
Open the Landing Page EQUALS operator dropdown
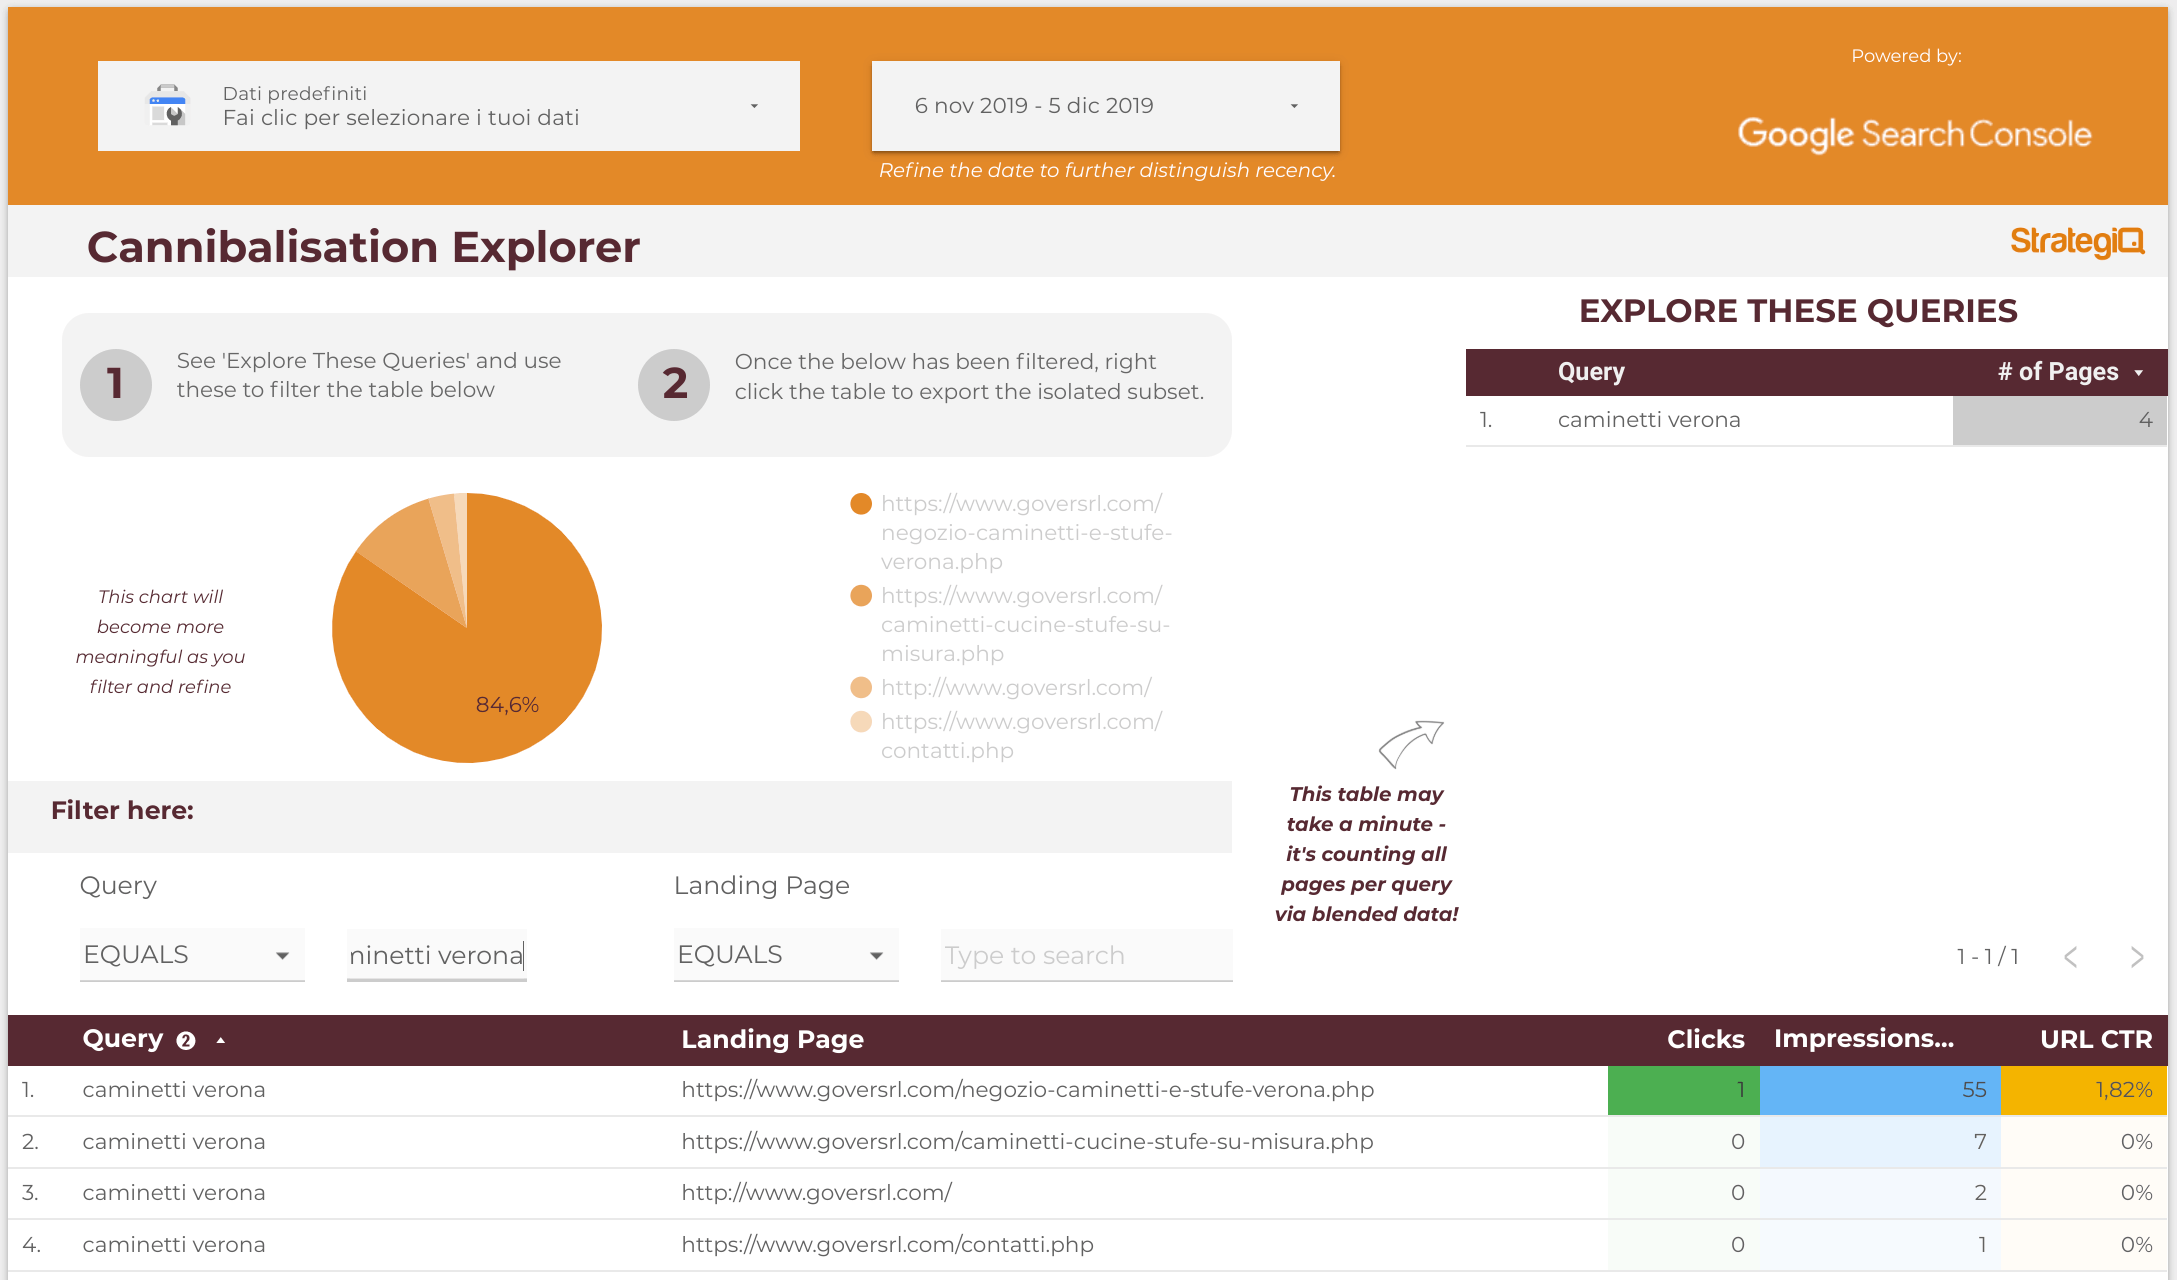(x=786, y=955)
